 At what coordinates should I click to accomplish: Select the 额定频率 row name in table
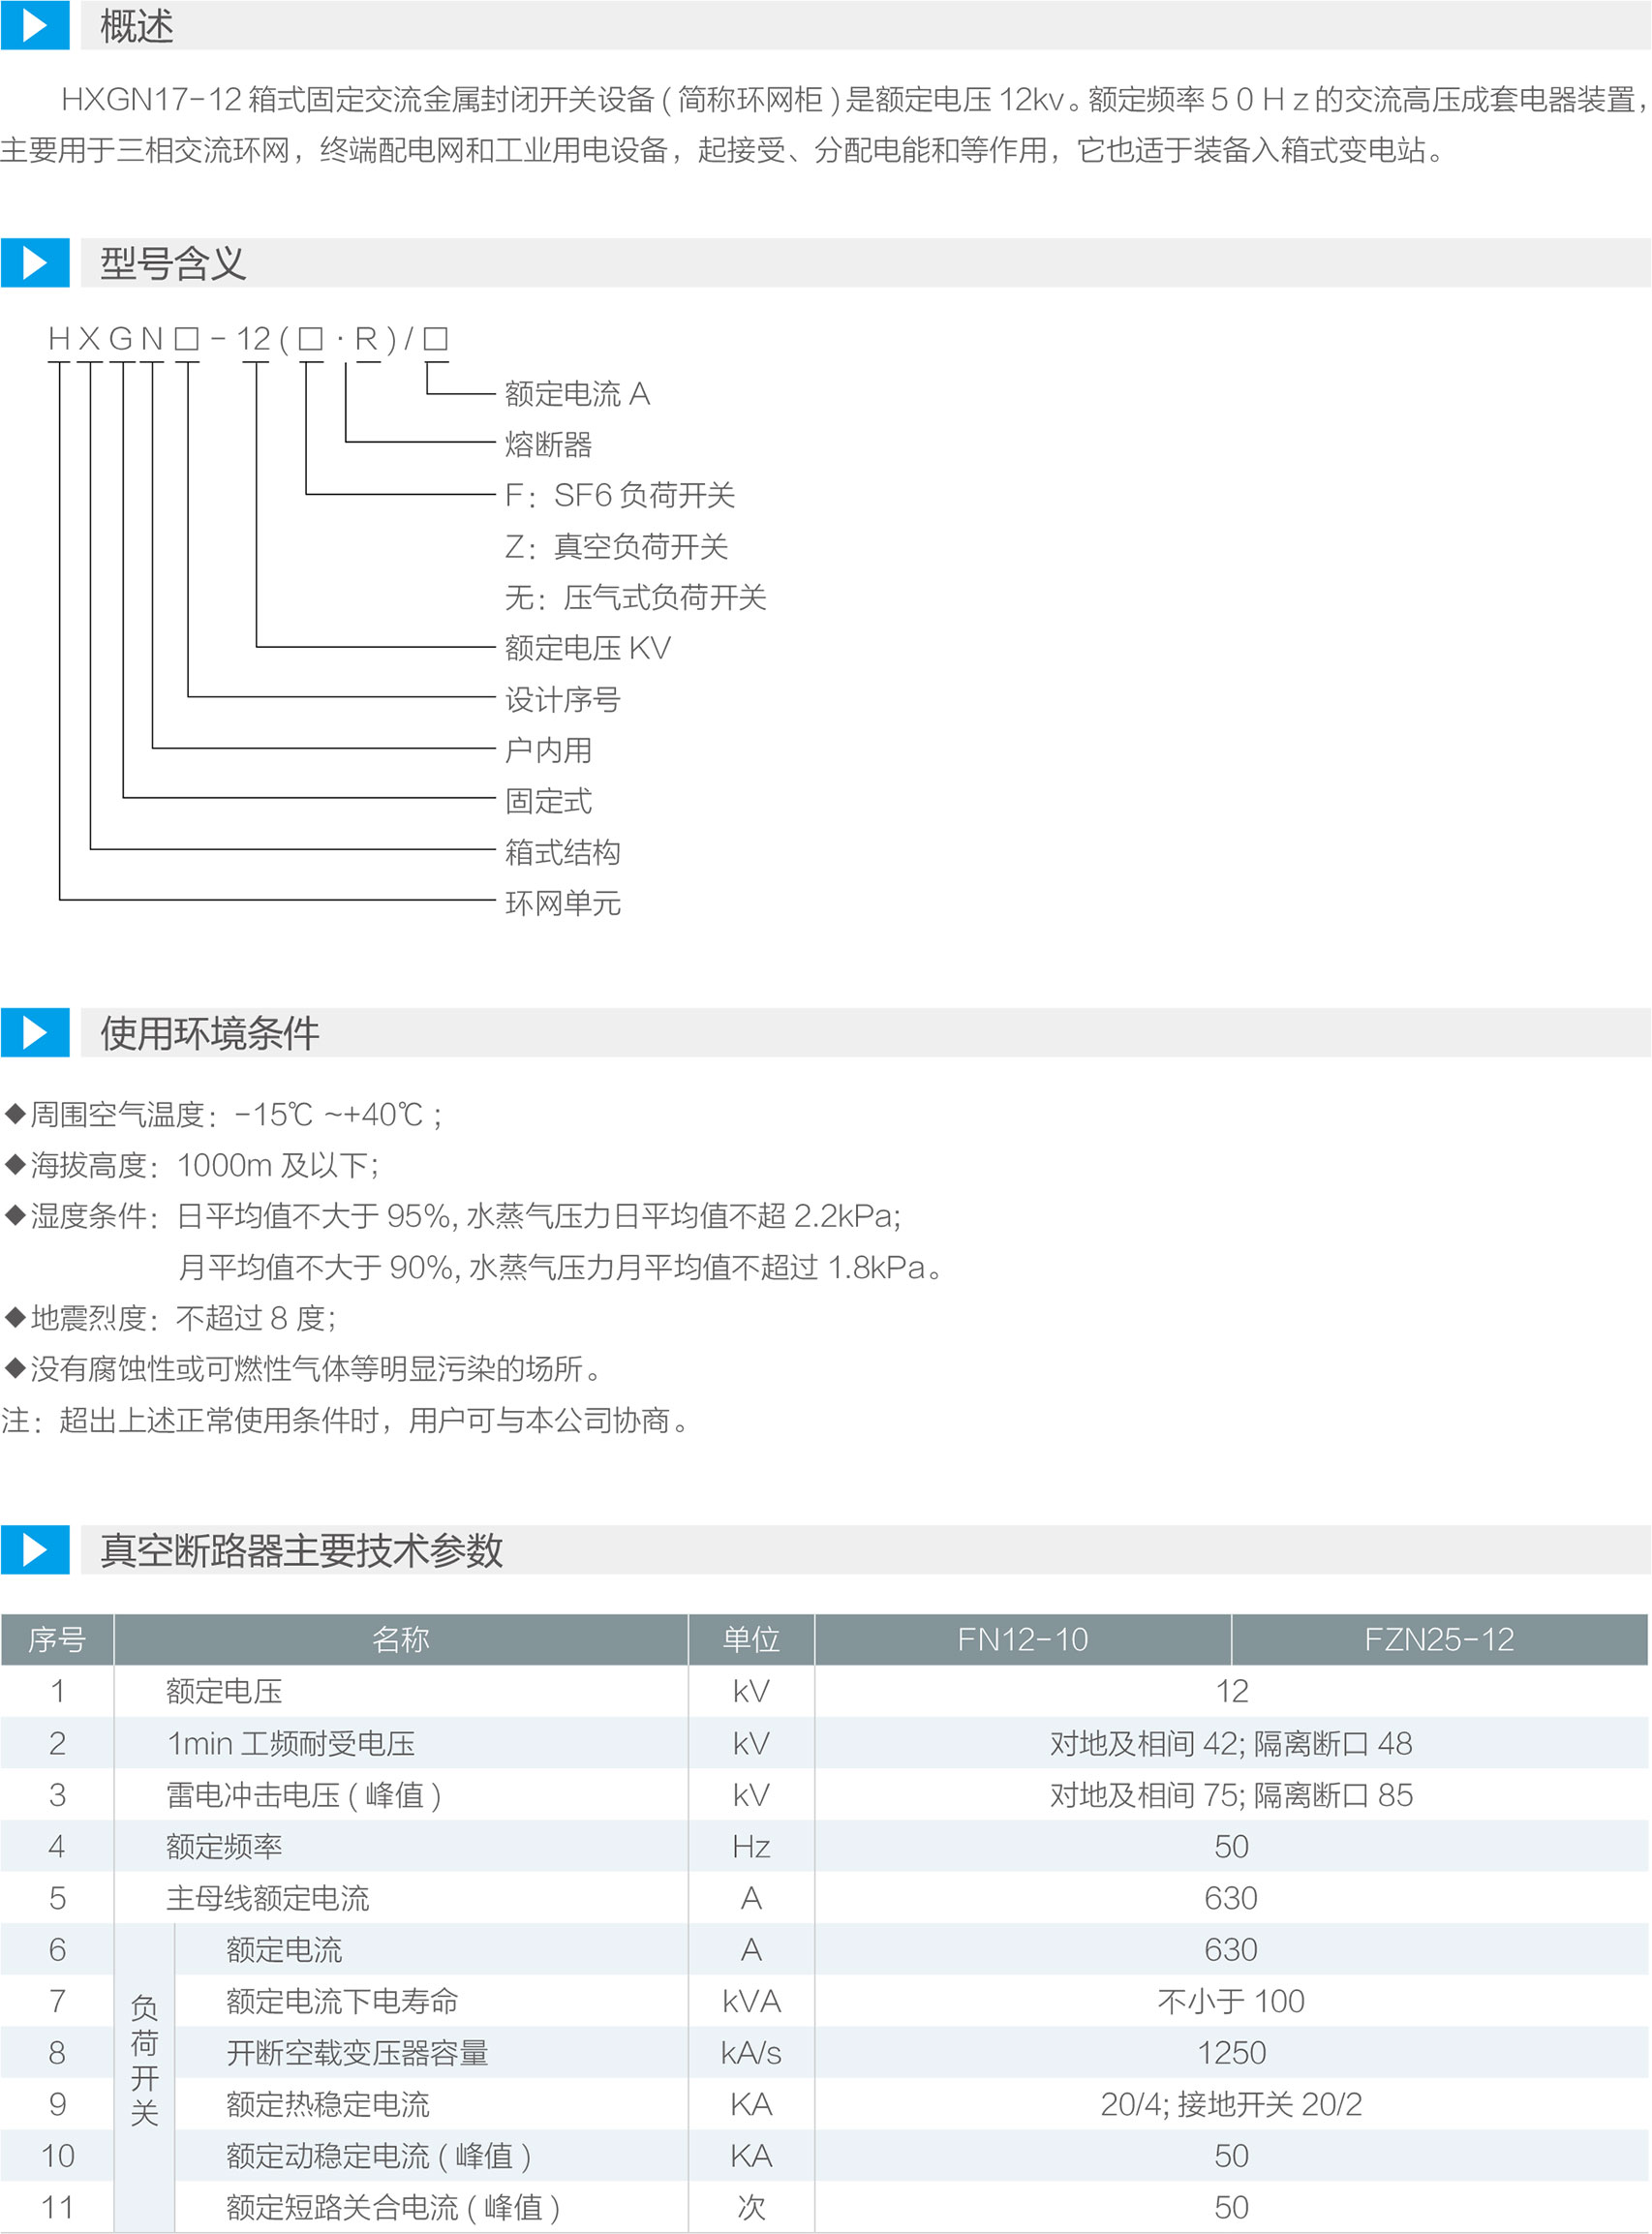pos(224,1846)
